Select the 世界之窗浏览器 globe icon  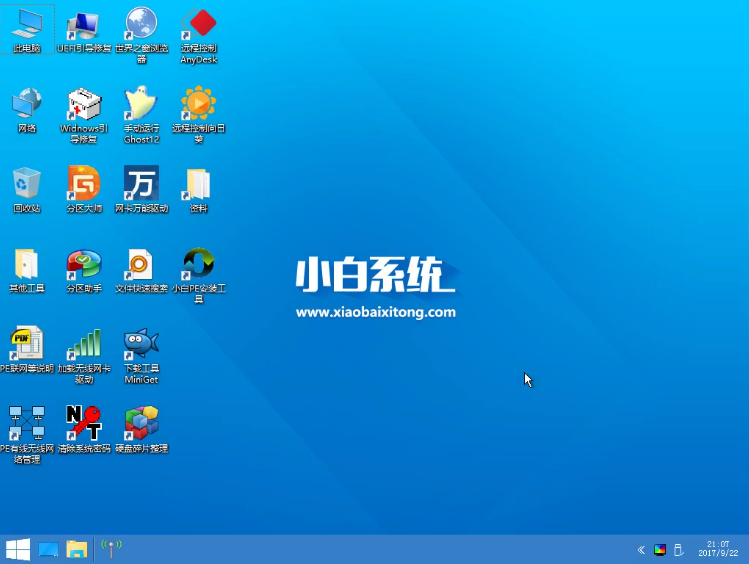[x=141, y=24]
